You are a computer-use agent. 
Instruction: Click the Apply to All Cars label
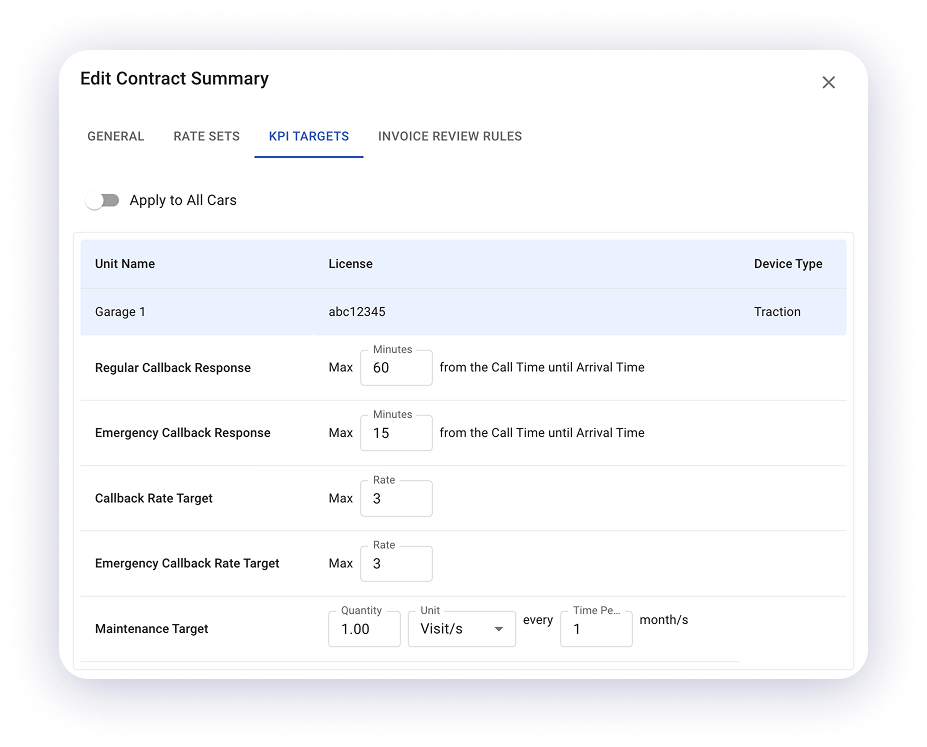tap(183, 200)
